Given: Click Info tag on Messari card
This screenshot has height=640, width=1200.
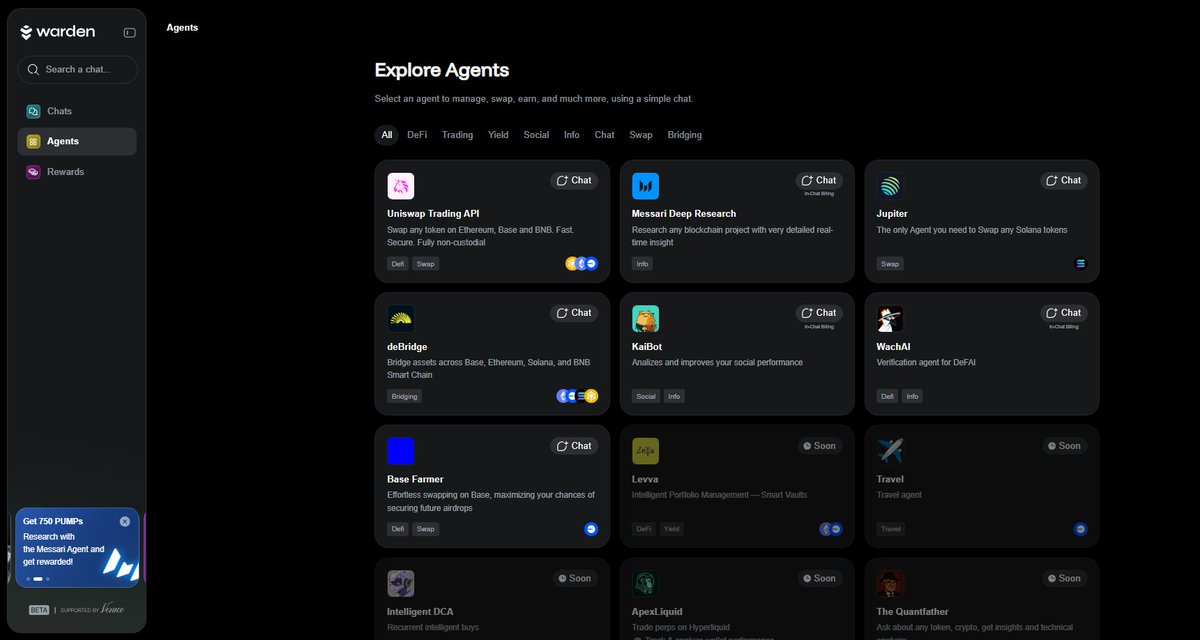Looking at the screenshot, I should pyautogui.click(x=642, y=264).
